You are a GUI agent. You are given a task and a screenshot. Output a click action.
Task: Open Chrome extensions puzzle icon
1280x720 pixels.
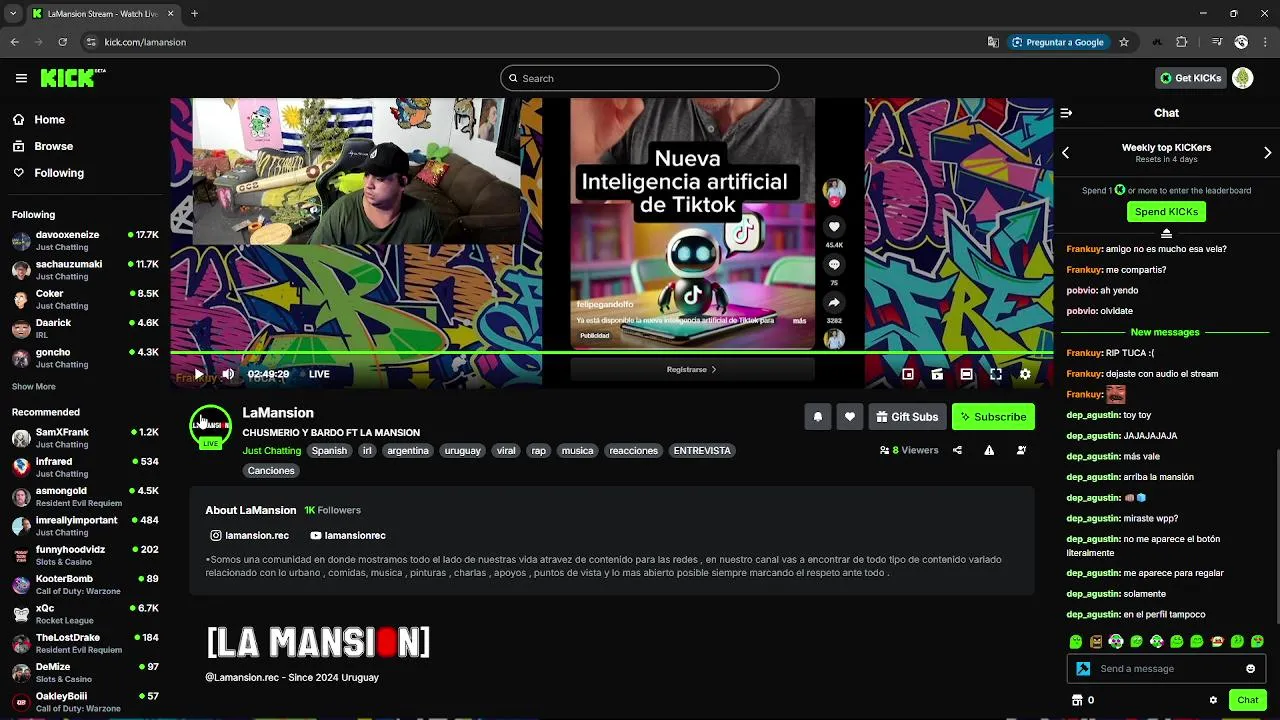point(1182,42)
